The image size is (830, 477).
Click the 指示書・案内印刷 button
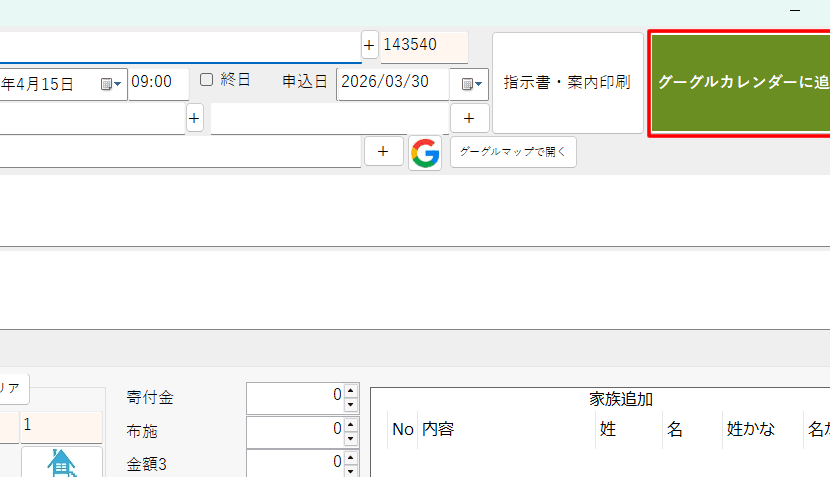[x=567, y=83]
